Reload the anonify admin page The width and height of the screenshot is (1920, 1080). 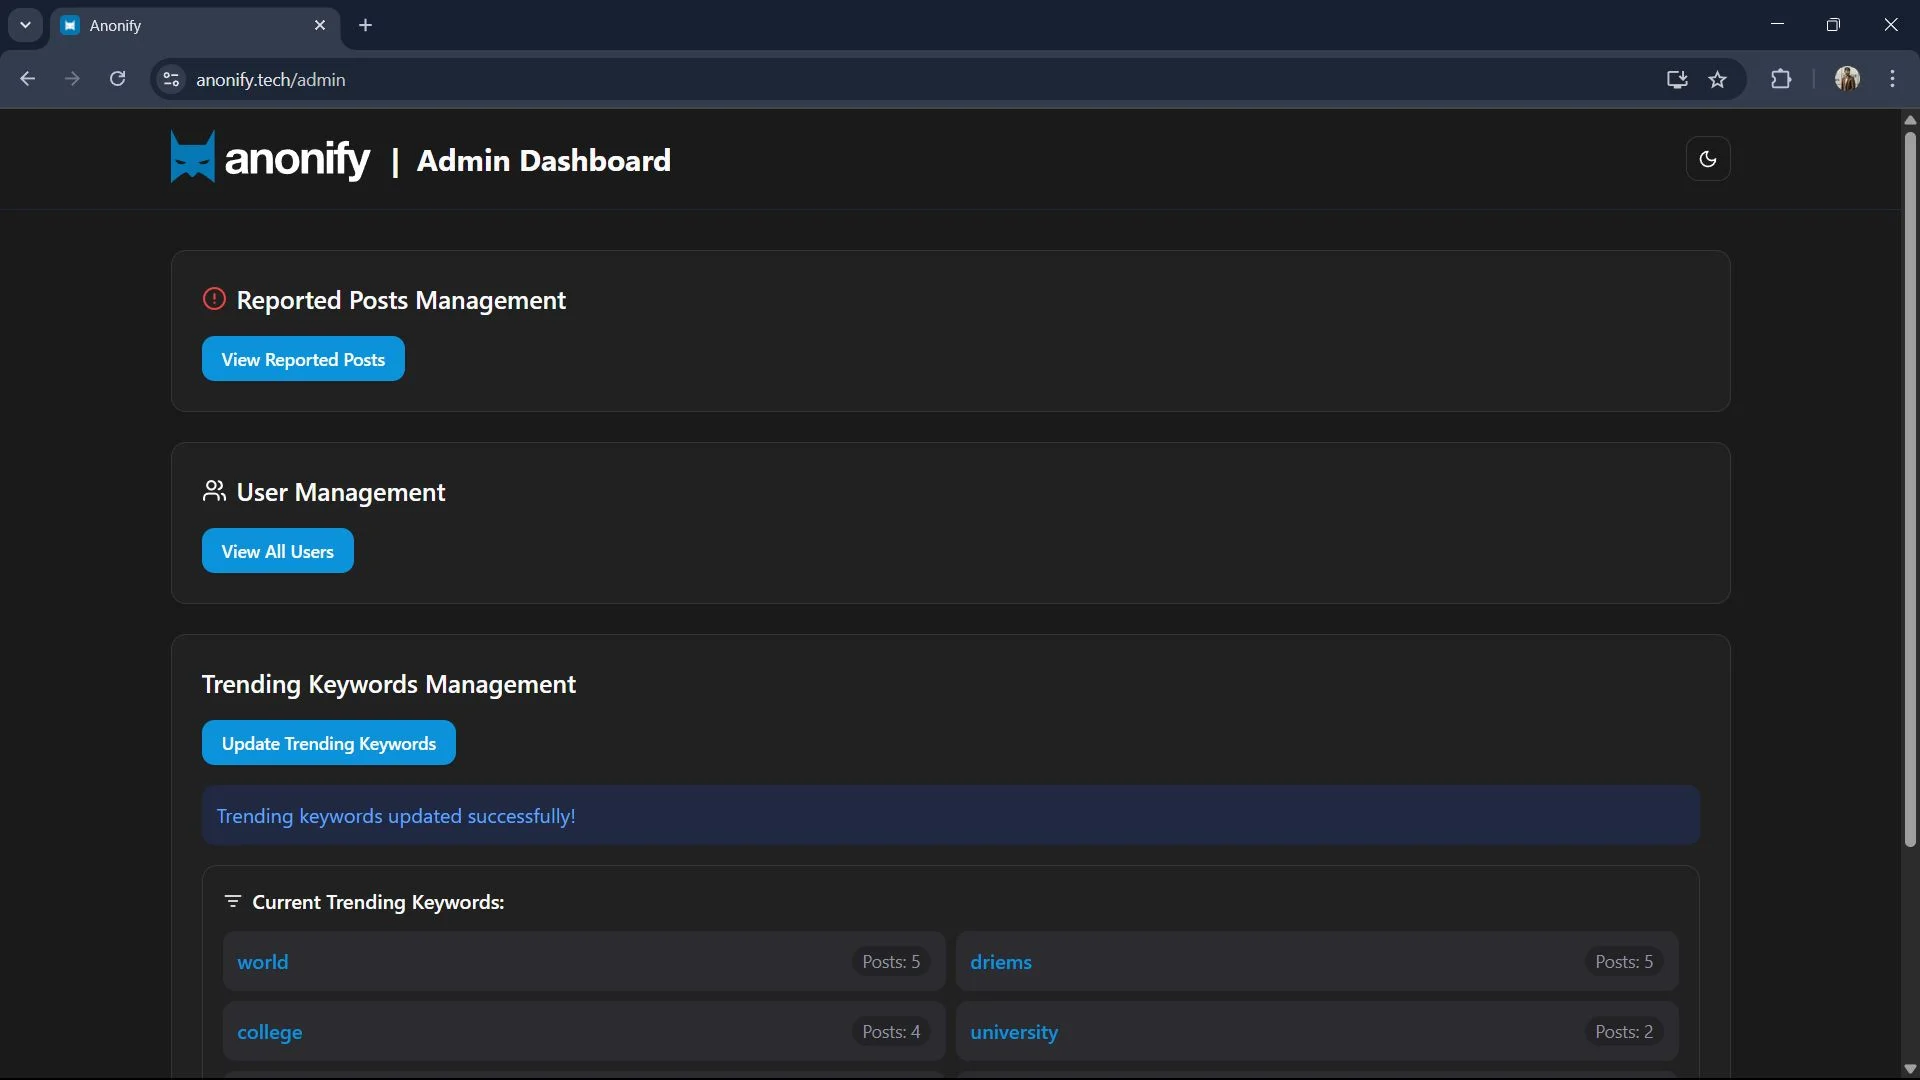coord(117,79)
